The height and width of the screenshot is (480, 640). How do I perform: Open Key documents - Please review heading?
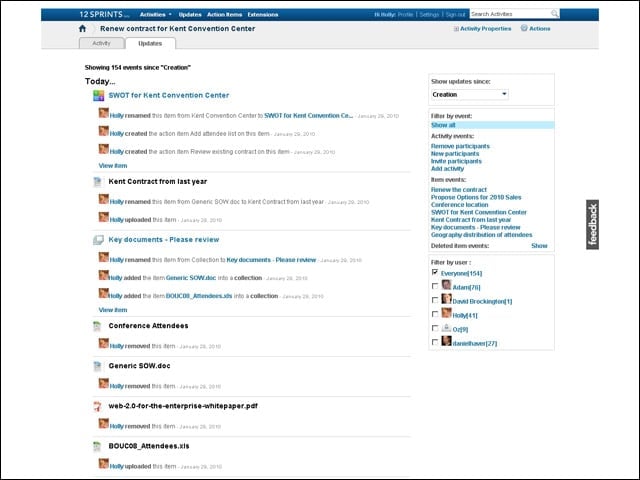(164, 240)
